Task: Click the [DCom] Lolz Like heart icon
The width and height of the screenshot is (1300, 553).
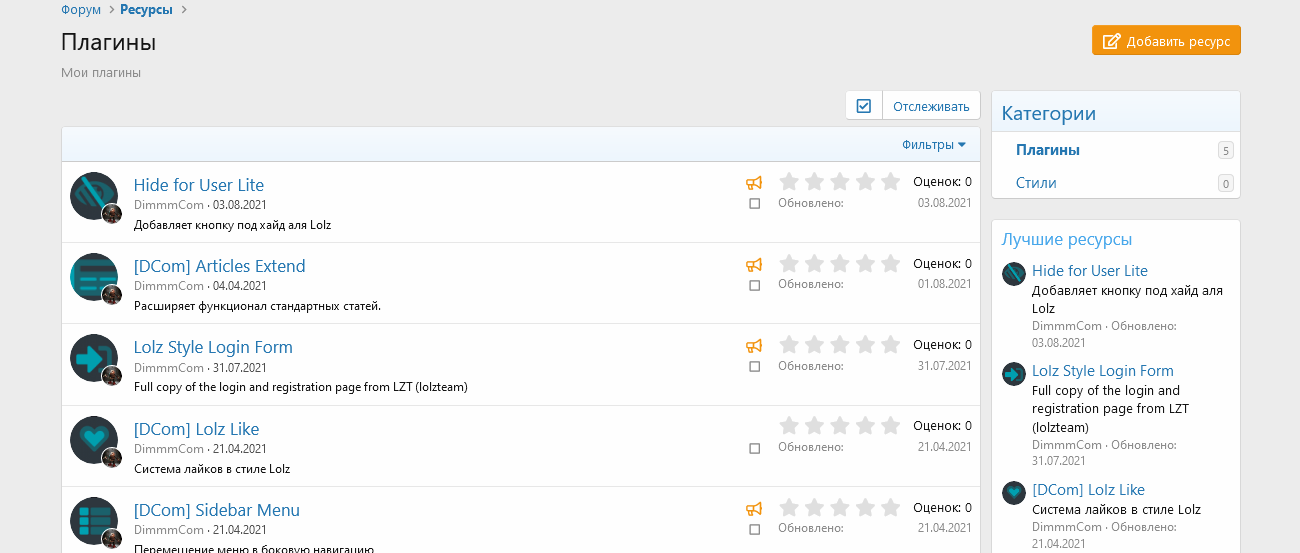Action: 94,439
